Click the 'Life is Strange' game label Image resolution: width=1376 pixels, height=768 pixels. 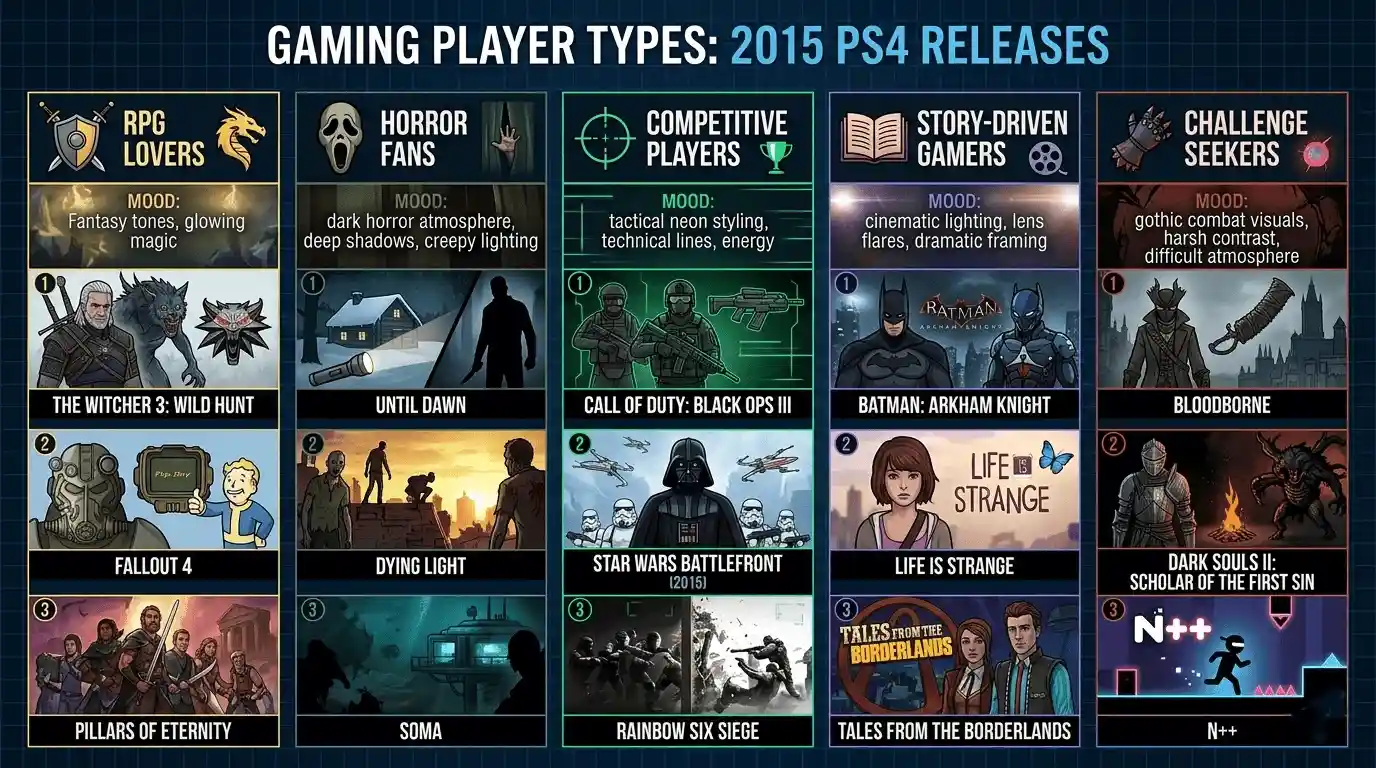click(x=955, y=566)
